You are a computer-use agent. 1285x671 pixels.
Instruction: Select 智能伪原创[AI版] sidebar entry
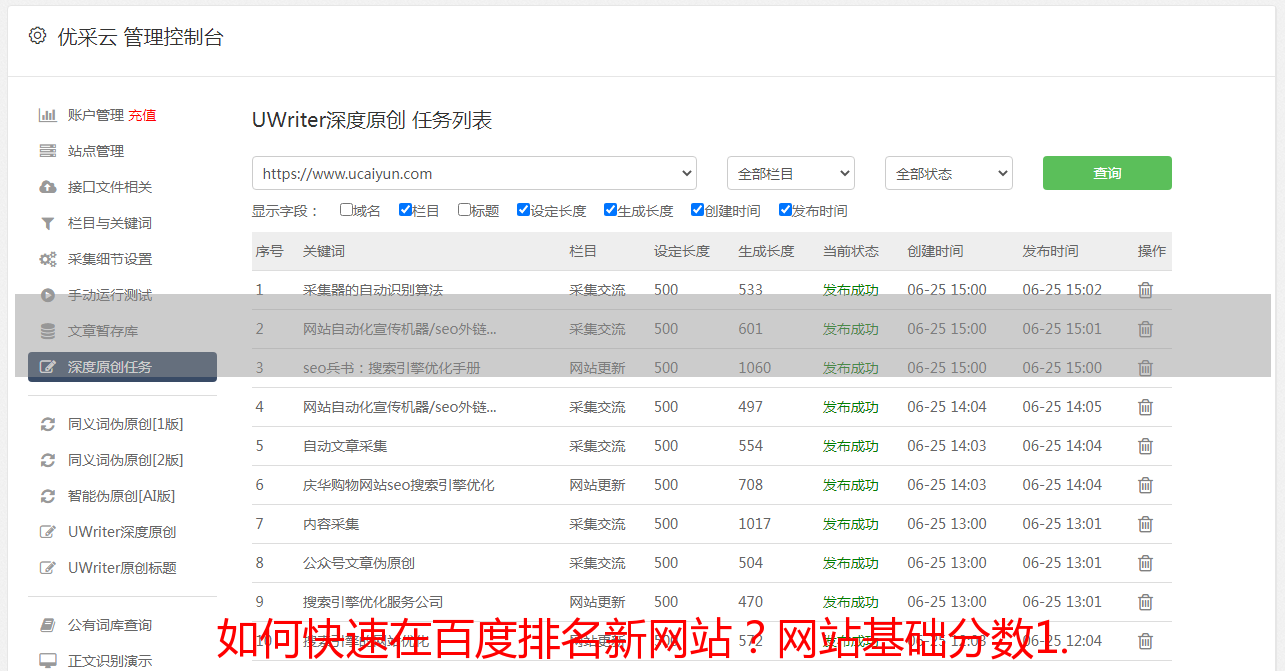tap(121, 496)
